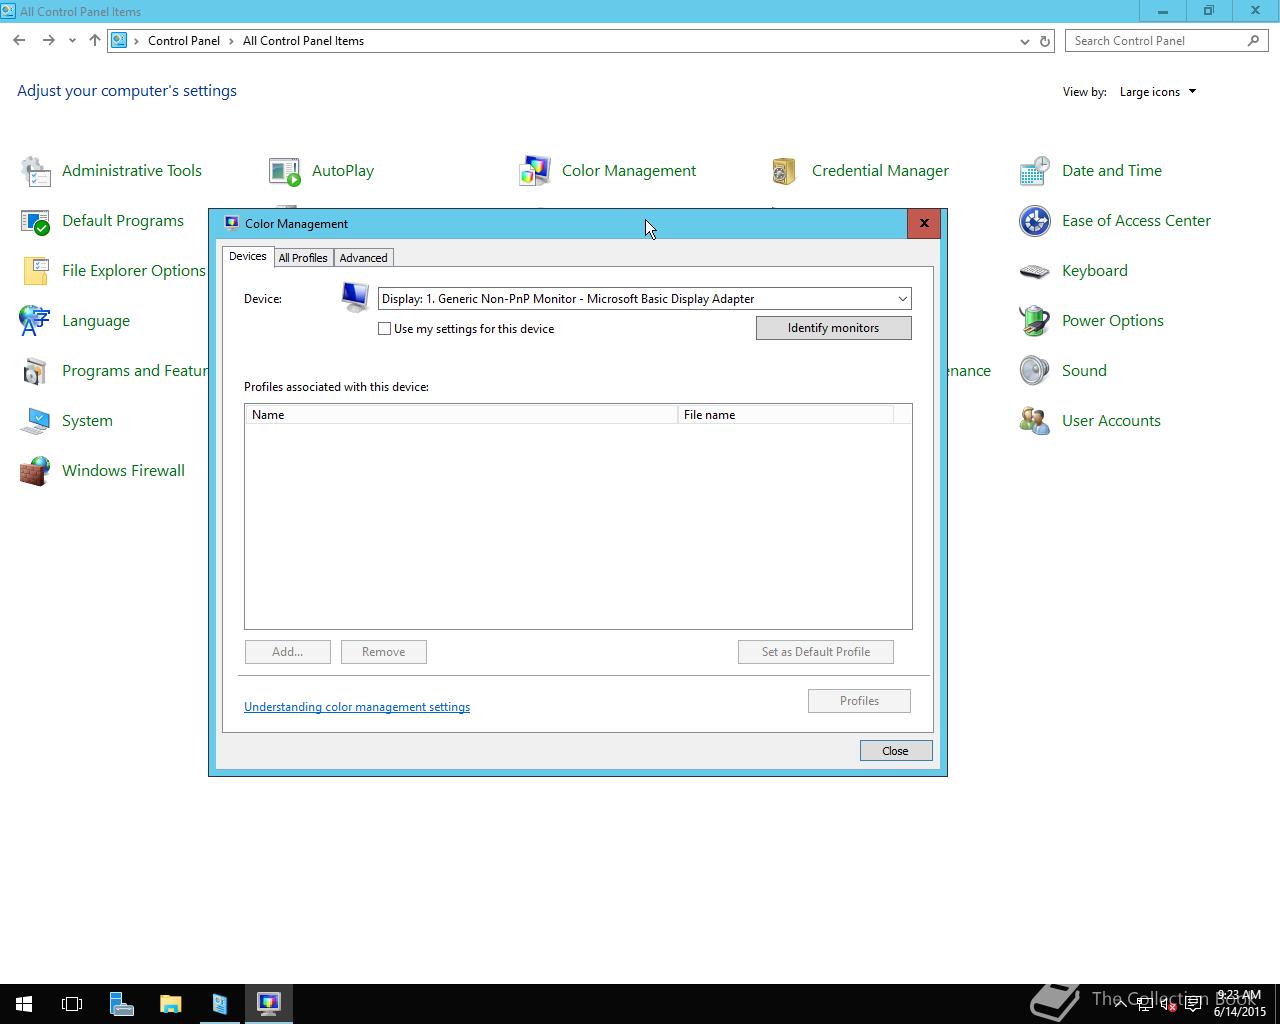The image size is (1280, 1024).
Task: Open Windows Firewall icon
Action: 36,471
